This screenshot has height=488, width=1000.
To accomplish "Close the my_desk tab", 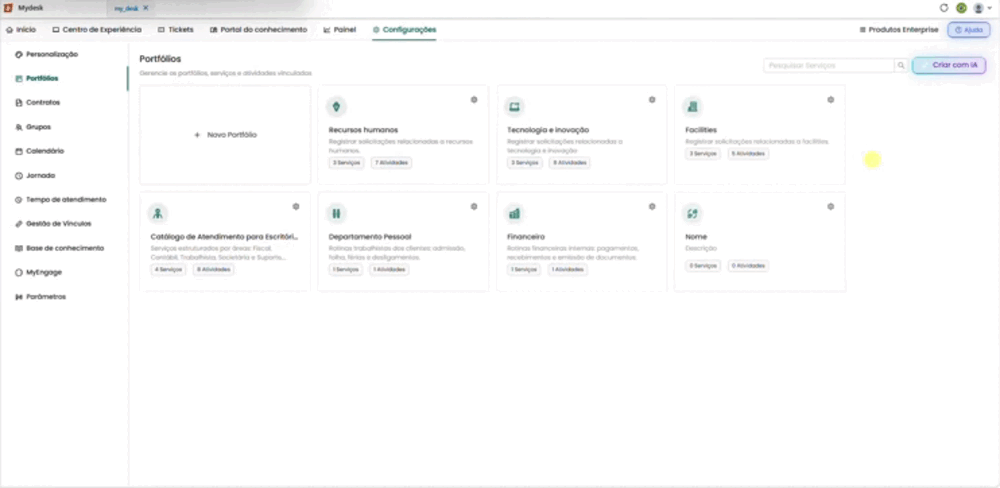I will tap(145, 8).
